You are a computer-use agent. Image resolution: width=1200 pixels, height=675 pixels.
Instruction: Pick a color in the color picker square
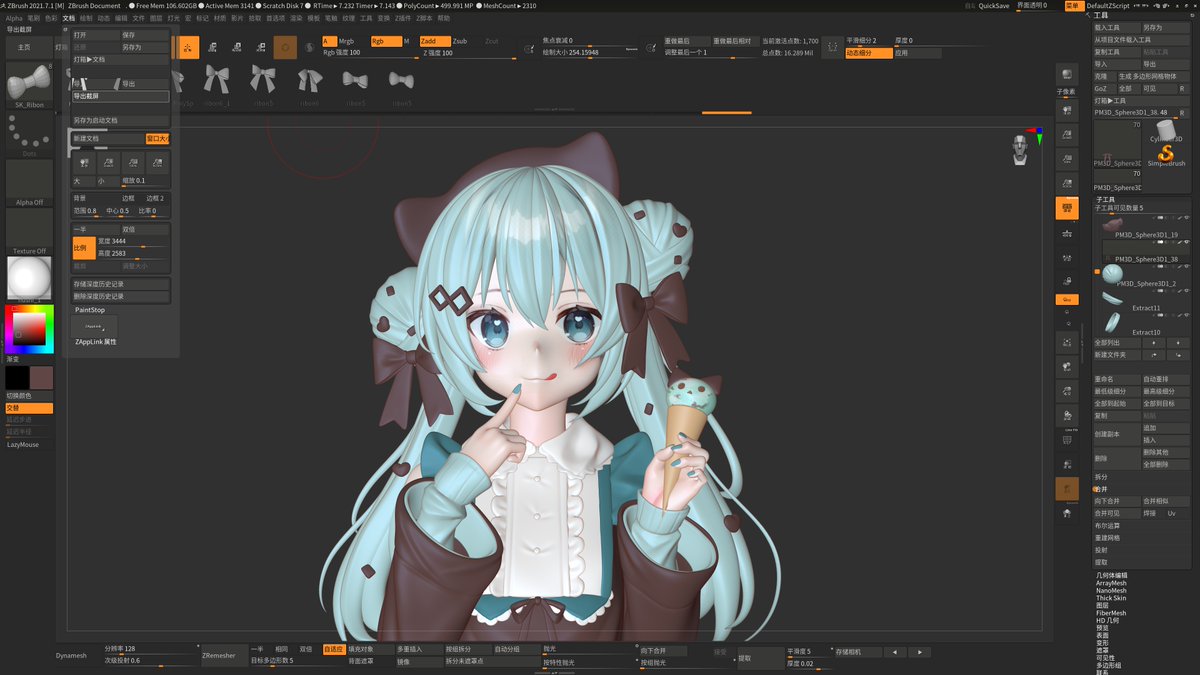pos(29,329)
